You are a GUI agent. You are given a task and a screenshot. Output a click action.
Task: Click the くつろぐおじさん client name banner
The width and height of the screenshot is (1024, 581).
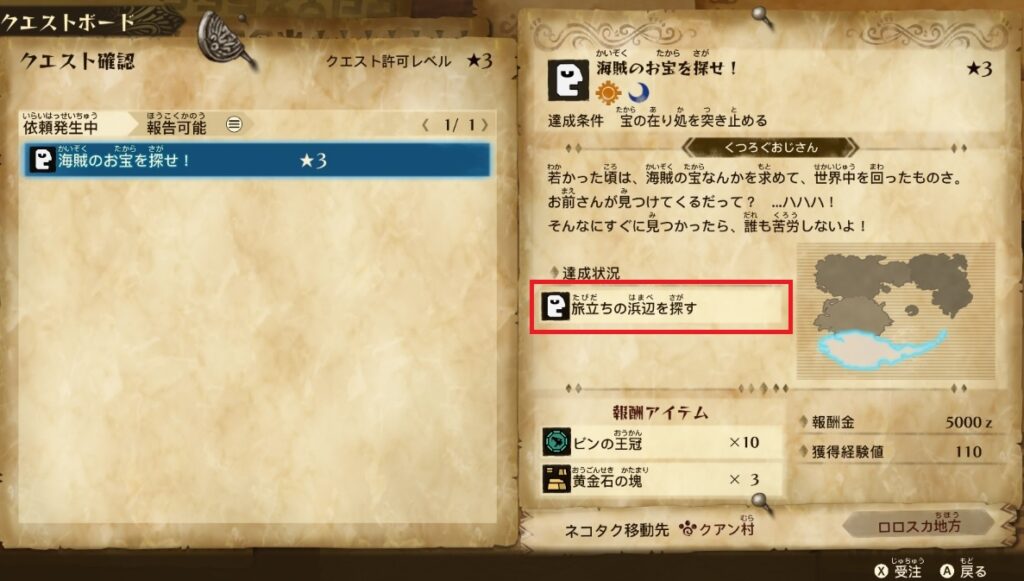pos(770,148)
